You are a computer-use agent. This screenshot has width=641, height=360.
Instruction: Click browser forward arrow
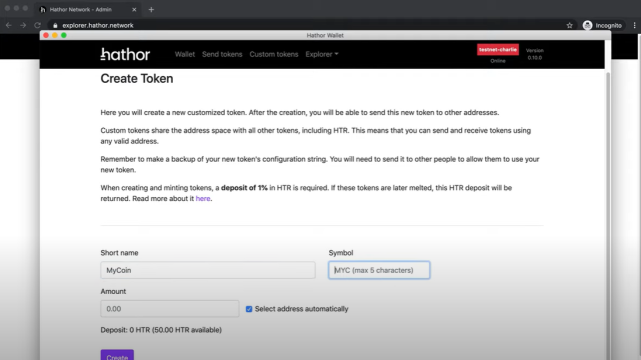pos(23,25)
